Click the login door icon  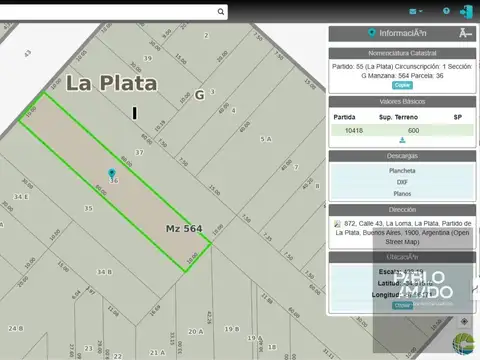pyautogui.click(x=466, y=12)
